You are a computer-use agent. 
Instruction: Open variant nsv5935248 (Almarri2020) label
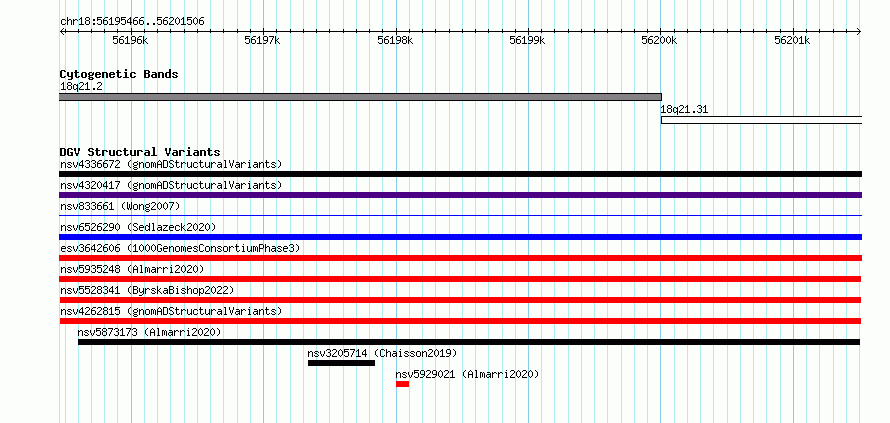[x=132, y=270]
